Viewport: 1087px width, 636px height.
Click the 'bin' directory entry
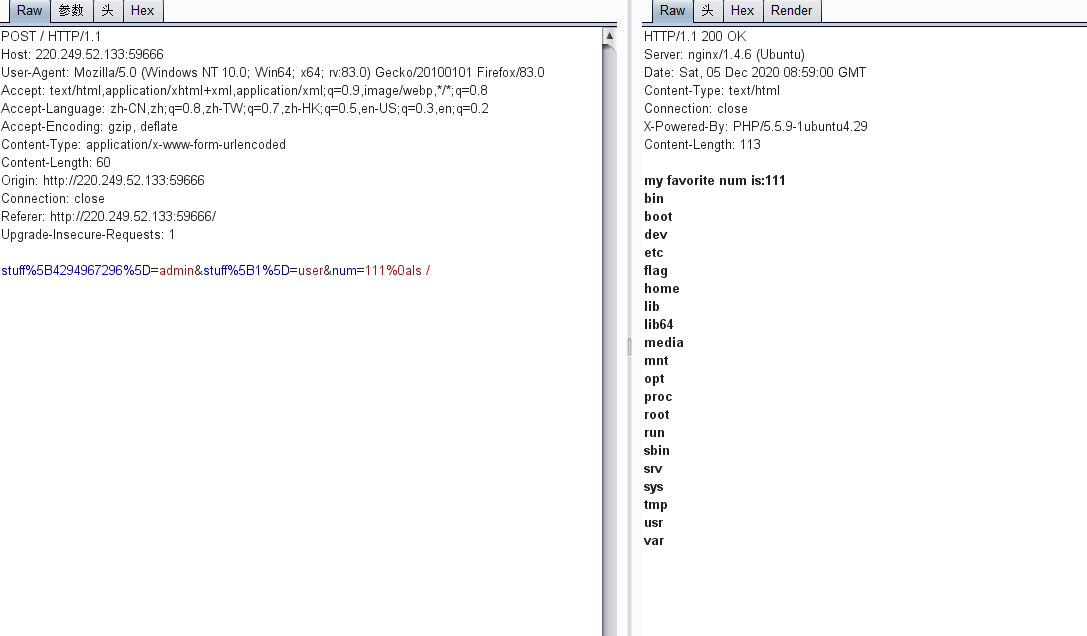[654, 198]
